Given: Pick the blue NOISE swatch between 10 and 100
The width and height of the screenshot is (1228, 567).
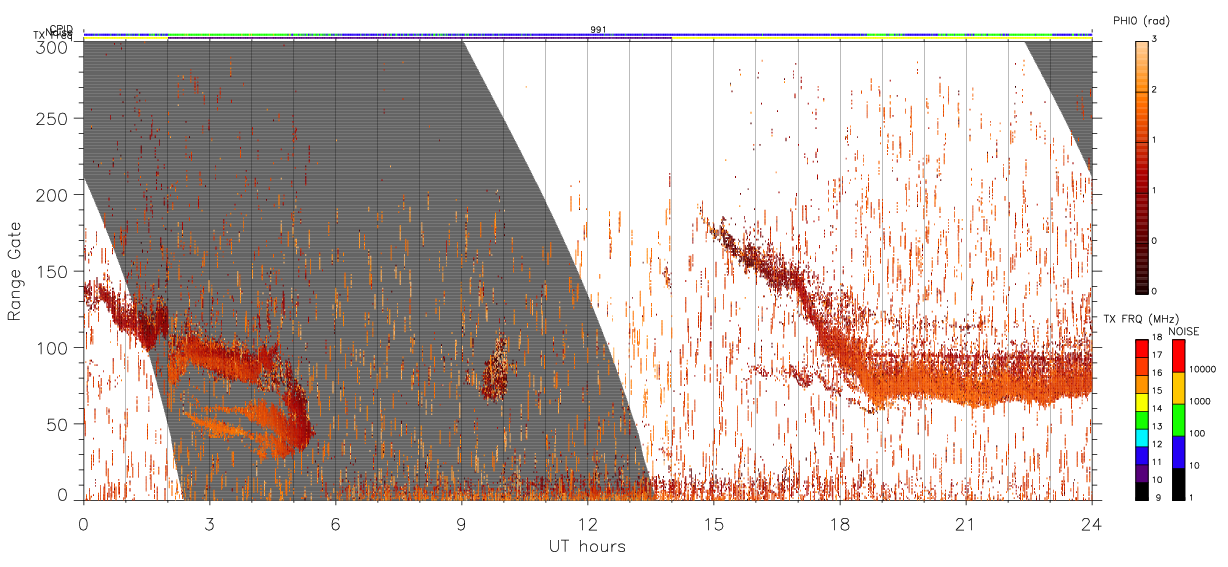Looking at the screenshot, I should coord(1178,451).
